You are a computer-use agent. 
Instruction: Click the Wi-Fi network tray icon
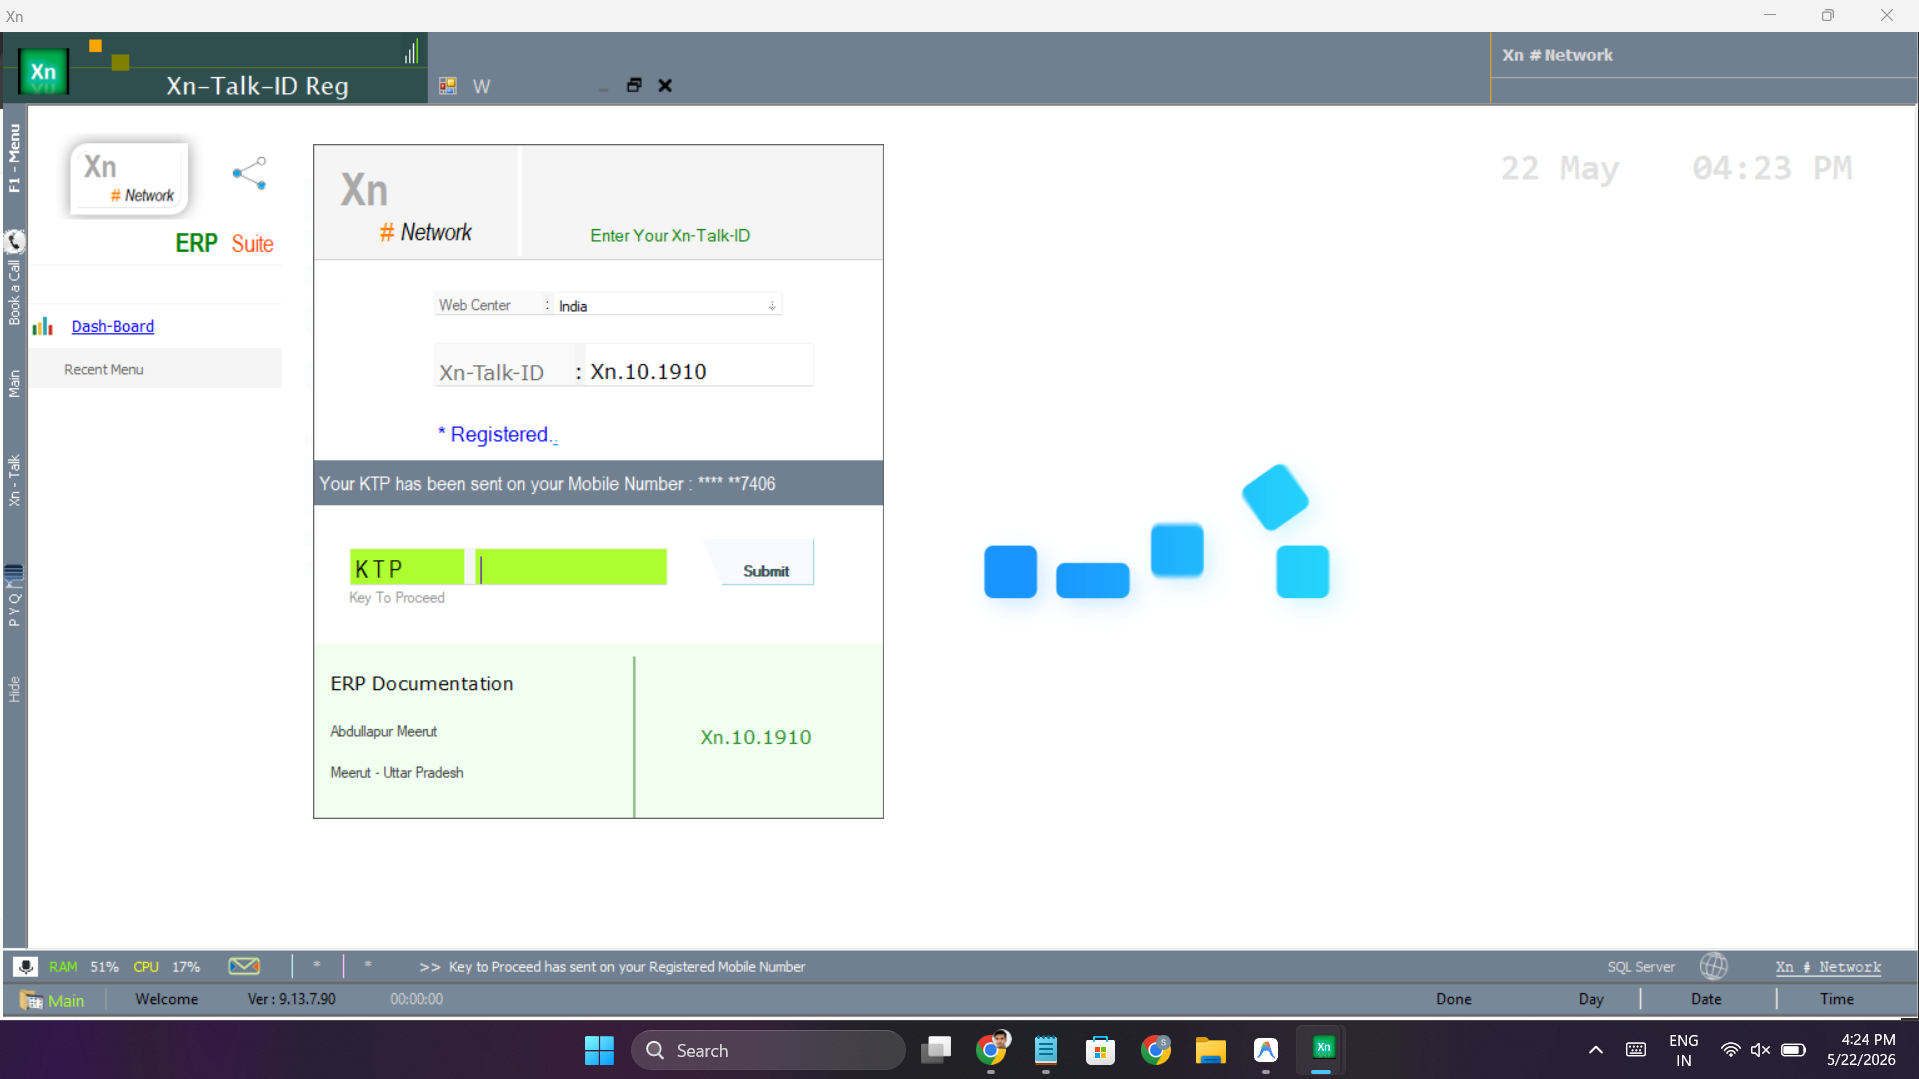pos(1730,1050)
